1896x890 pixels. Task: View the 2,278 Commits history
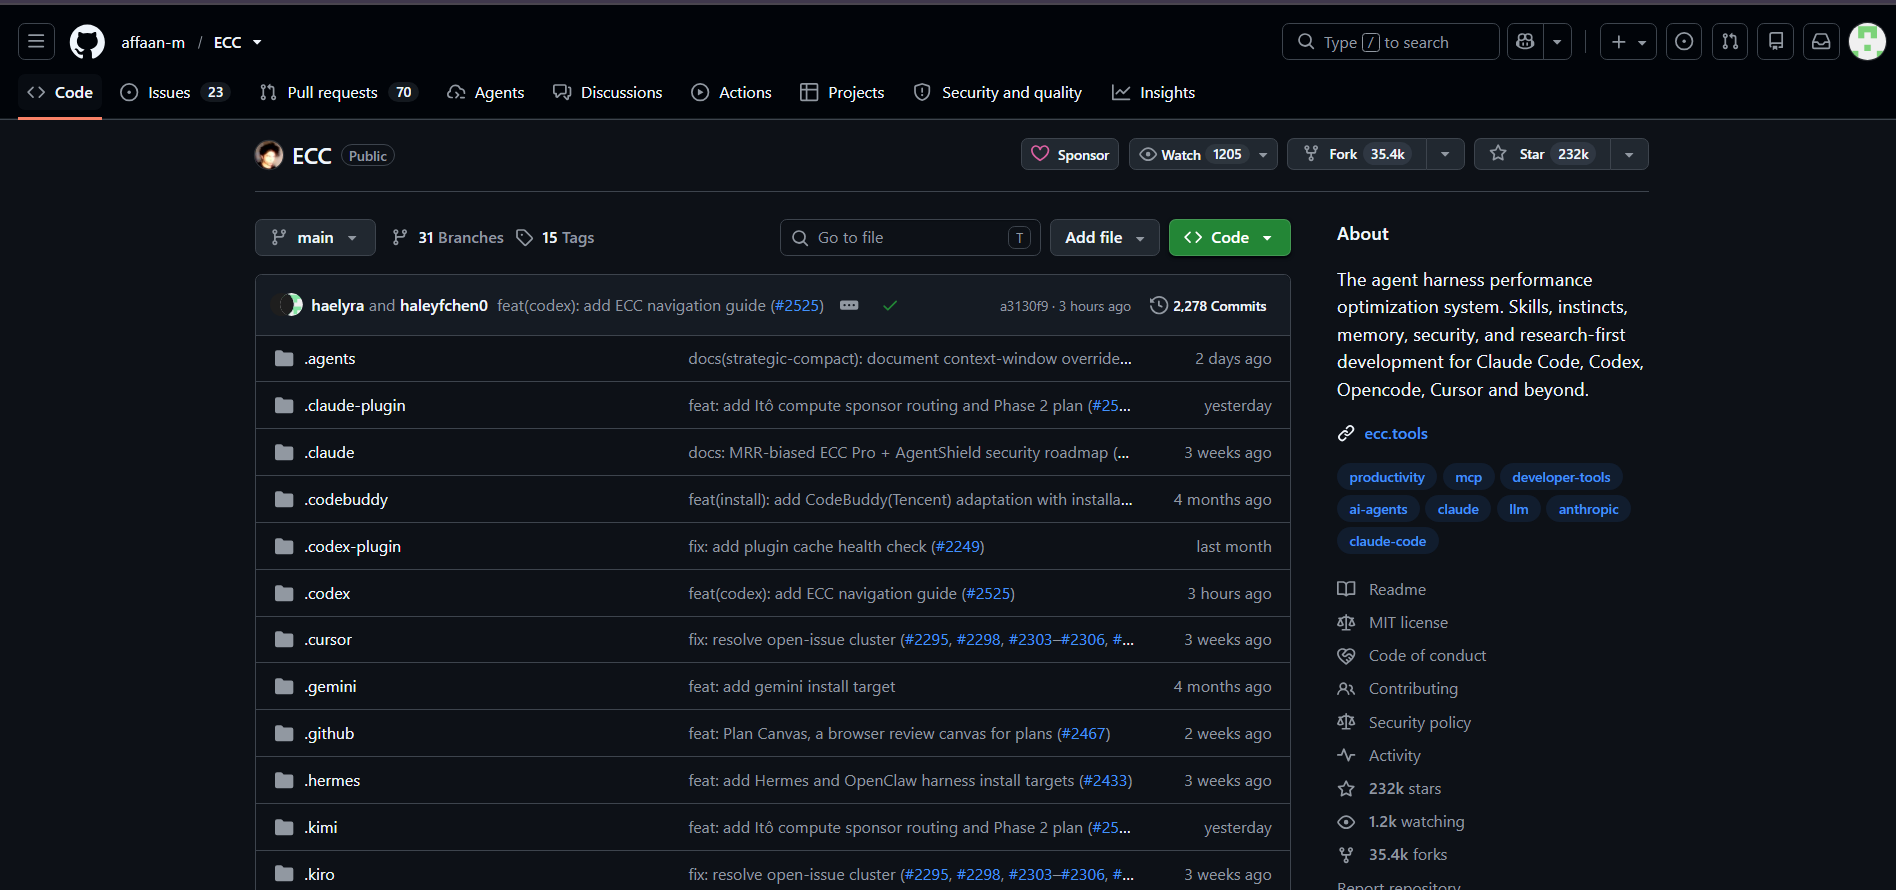(1208, 305)
